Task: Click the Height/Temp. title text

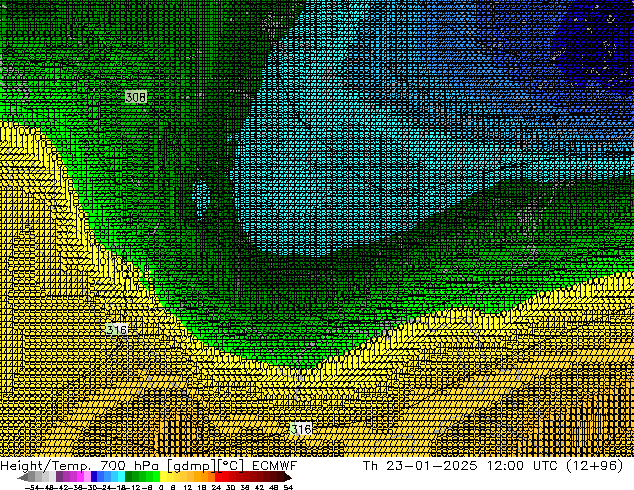Action: [45, 466]
